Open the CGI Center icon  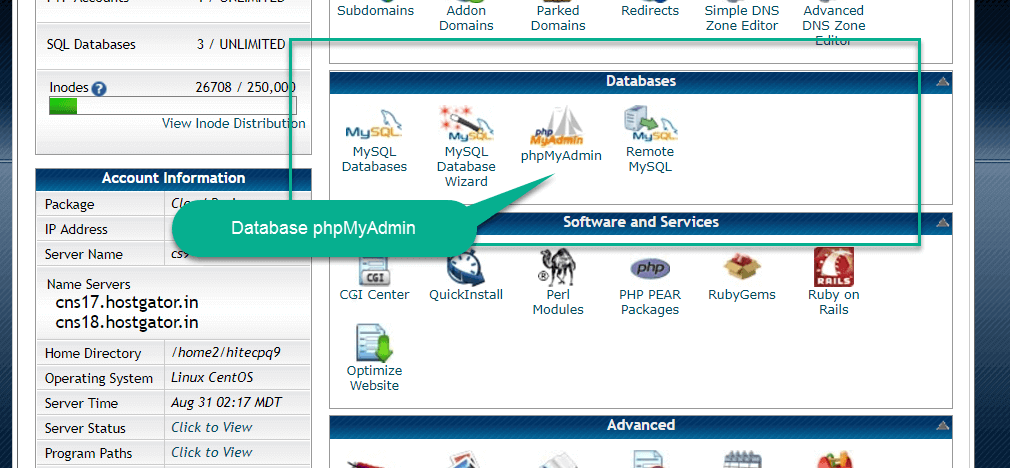374,267
